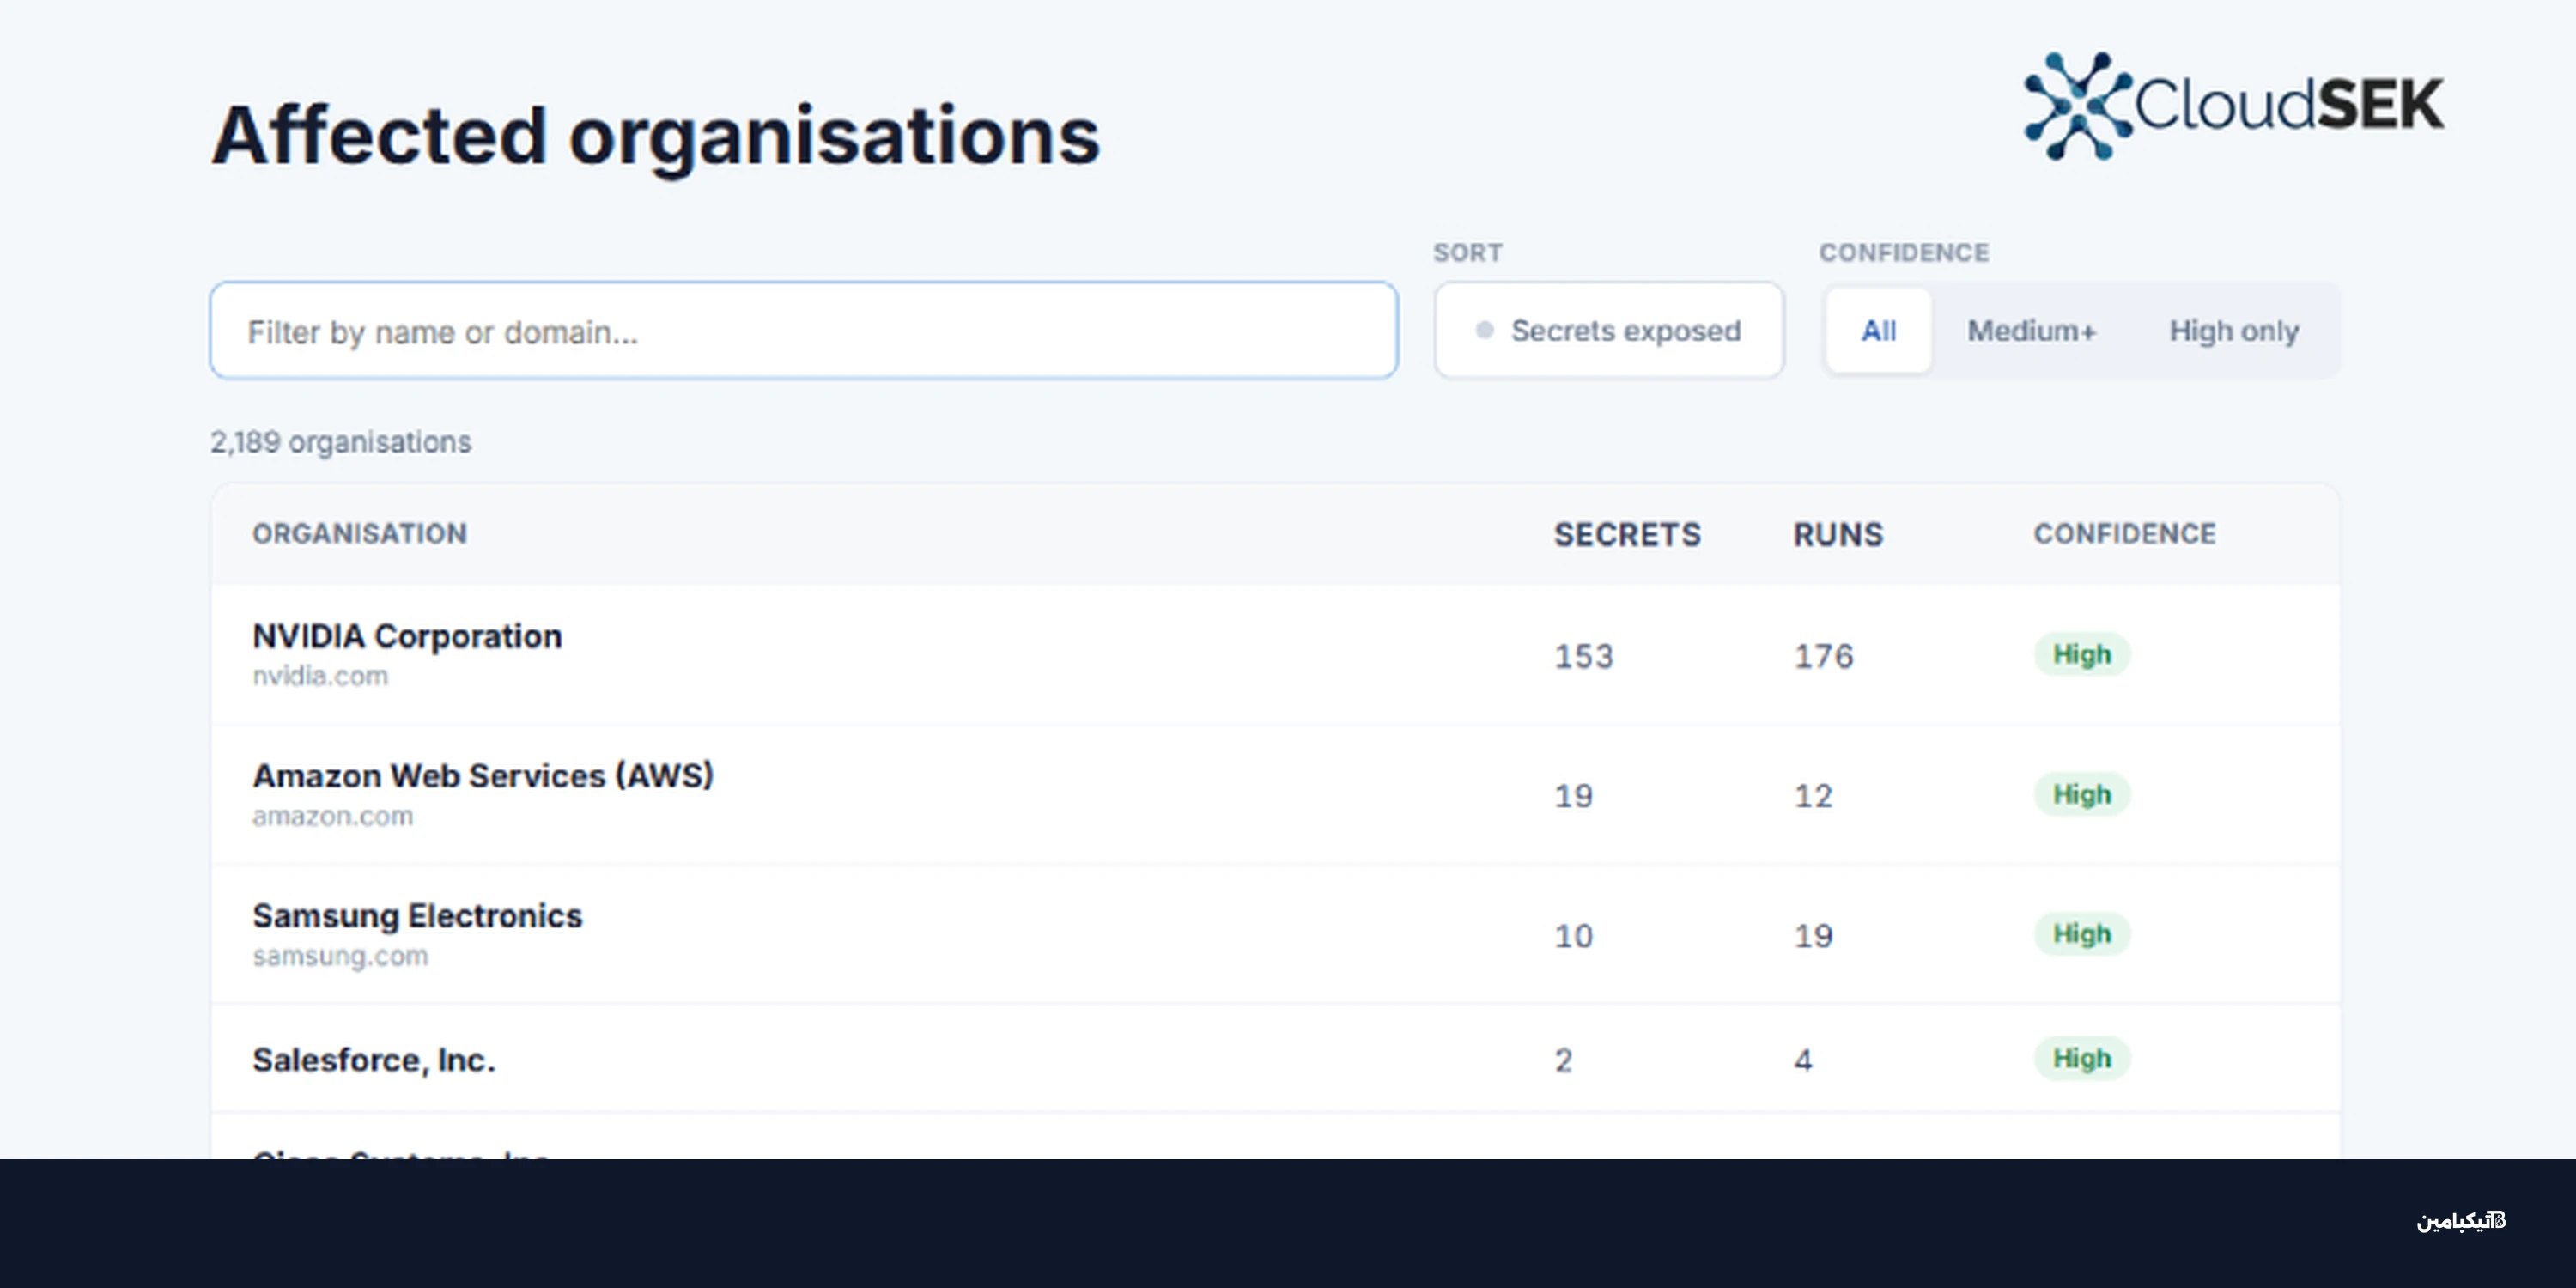Screen dimensions: 2576x1288
Task: Click the High badge for Amazon Web Services
Action: tap(2082, 795)
